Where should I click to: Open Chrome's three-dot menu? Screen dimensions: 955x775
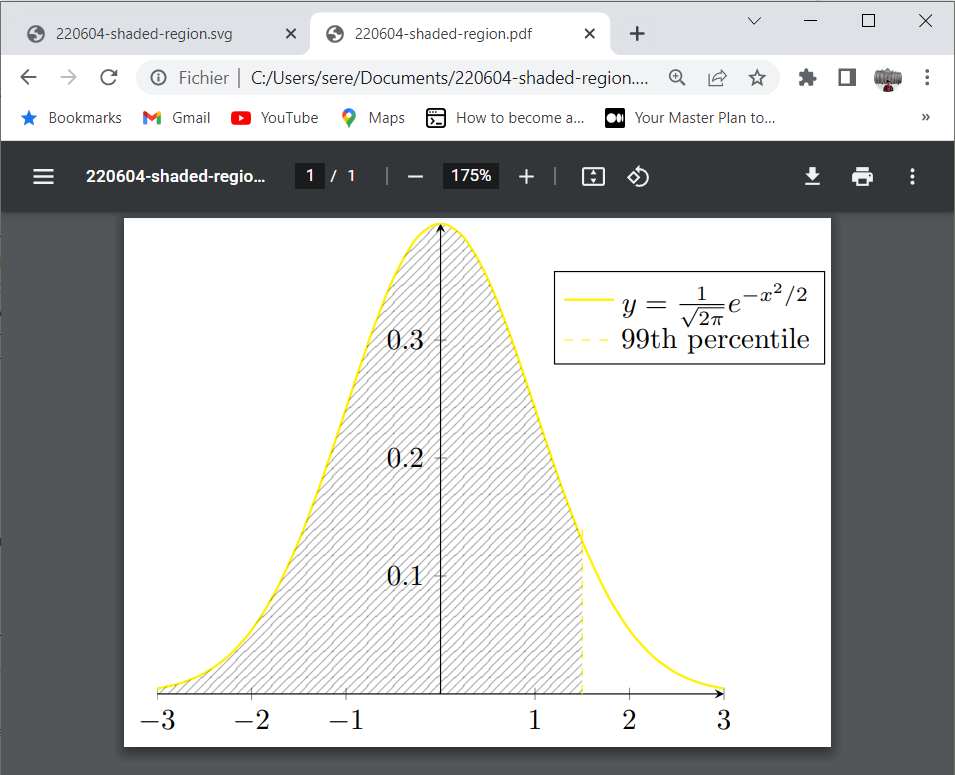[x=927, y=78]
